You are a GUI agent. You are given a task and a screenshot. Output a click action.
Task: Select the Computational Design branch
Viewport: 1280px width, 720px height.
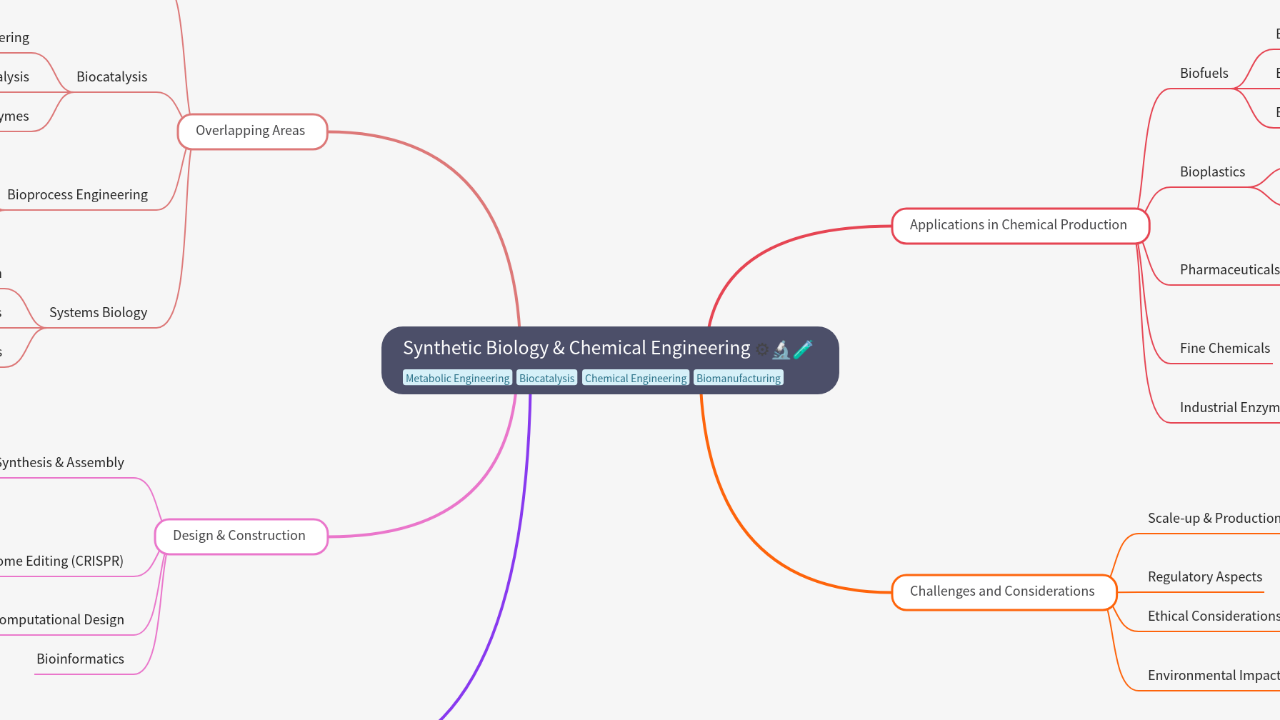62,620
